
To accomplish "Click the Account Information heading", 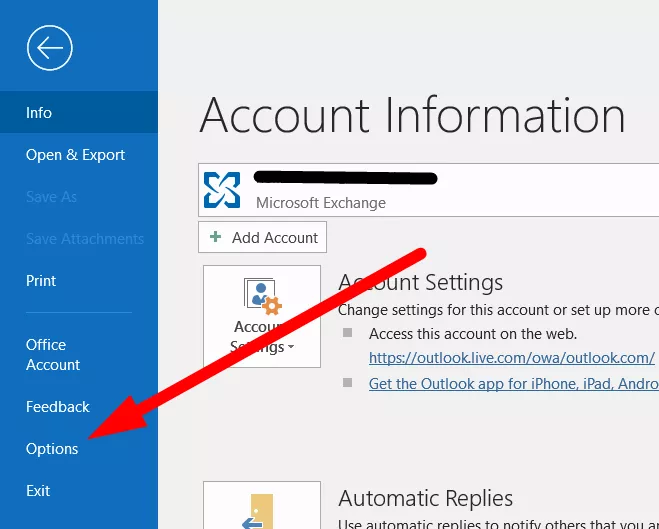I will pyautogui.click(x=412, y=115).
